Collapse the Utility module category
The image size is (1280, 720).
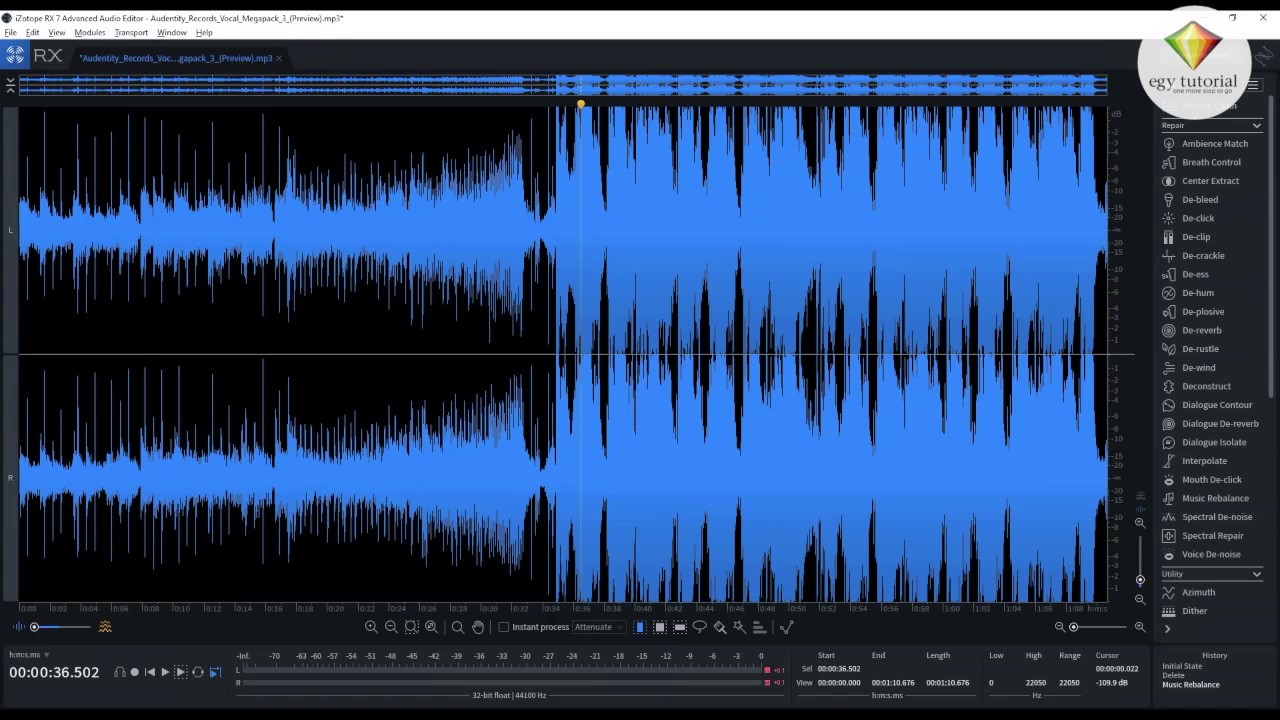1256,574
